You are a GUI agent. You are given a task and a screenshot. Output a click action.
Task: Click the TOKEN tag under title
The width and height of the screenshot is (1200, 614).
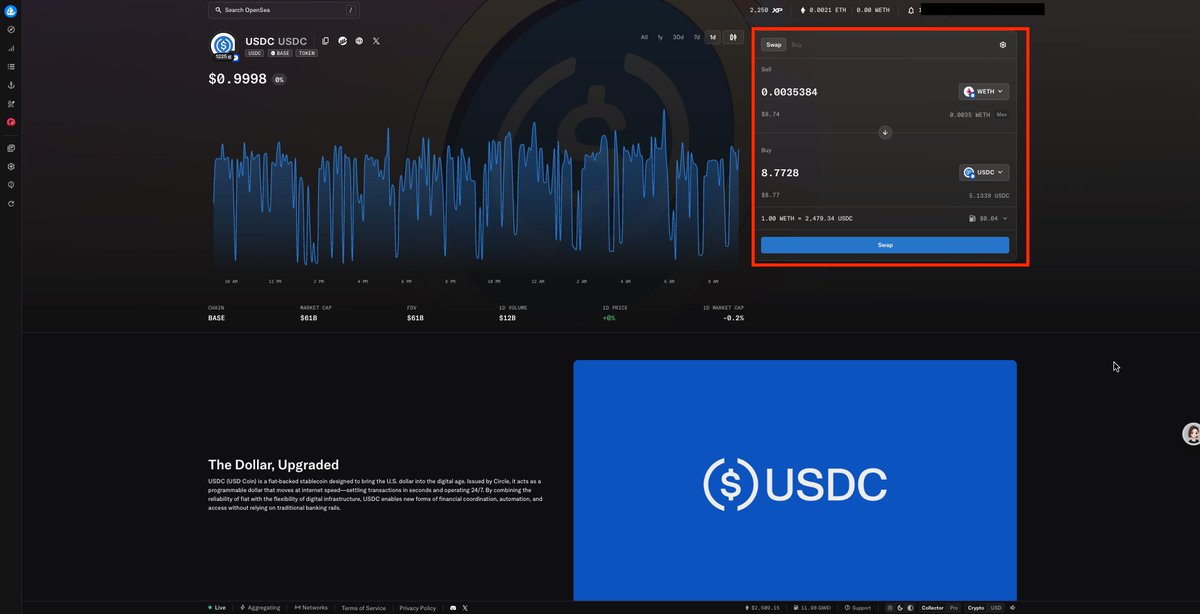point(306,53)
